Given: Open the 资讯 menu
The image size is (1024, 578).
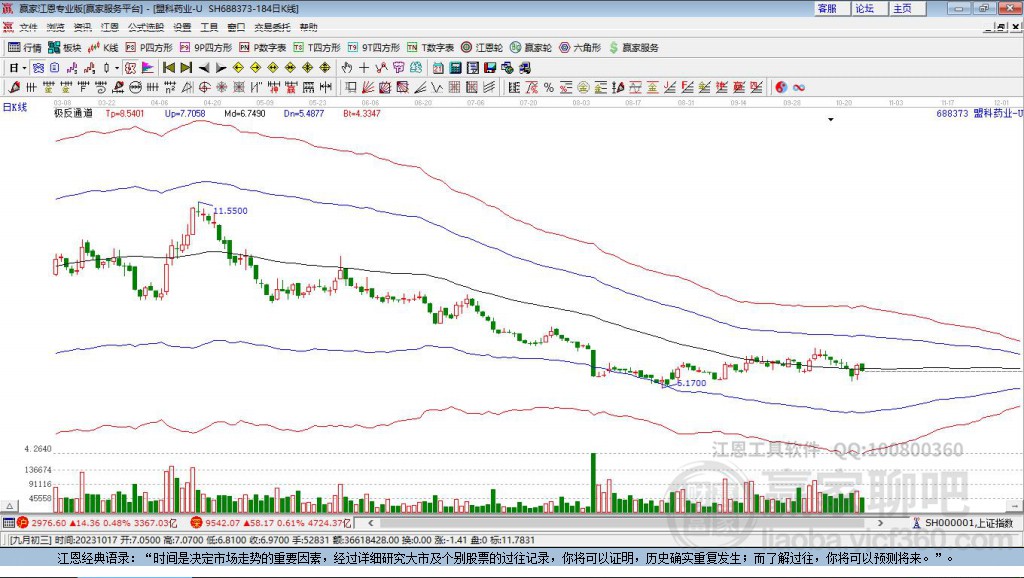Looking at the screenshot, I should click(x=83, y=27).
